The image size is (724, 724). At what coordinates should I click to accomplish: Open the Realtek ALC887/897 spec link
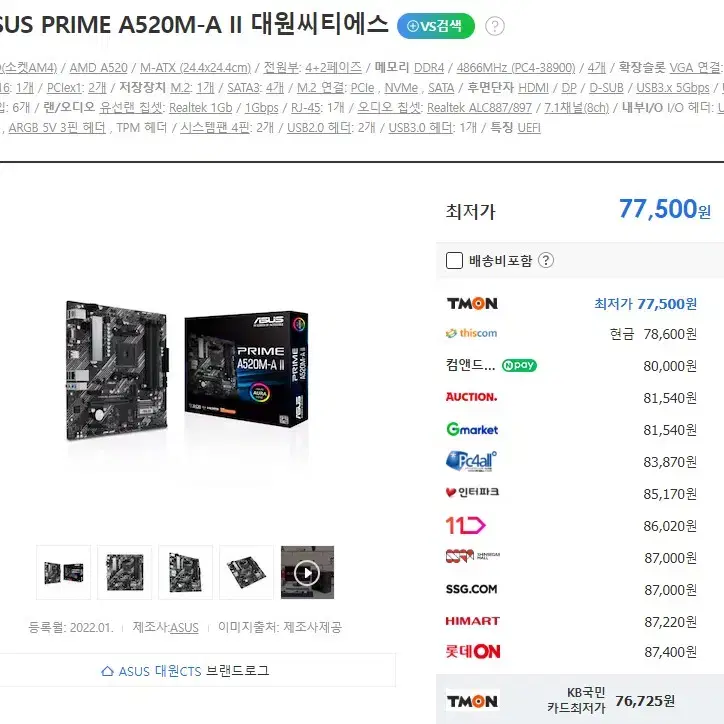pyautogui.click(x=479, y=108)
